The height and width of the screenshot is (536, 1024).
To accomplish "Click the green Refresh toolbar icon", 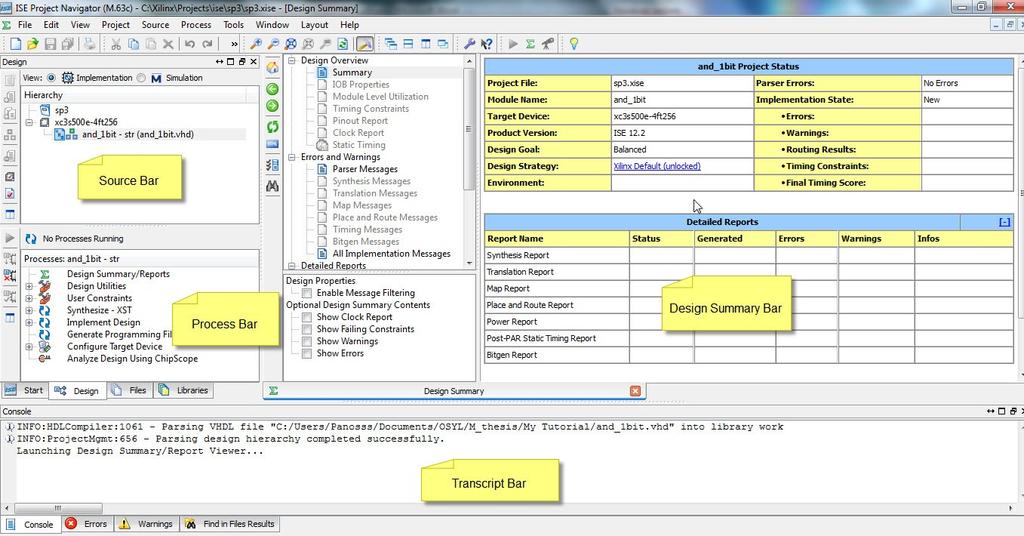I will (x=342, y=44).
